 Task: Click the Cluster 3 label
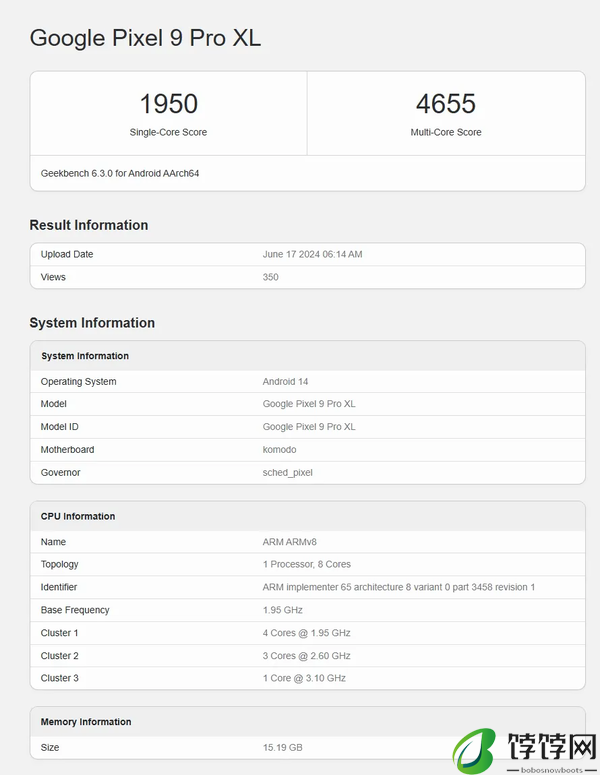tap(59, 678)
